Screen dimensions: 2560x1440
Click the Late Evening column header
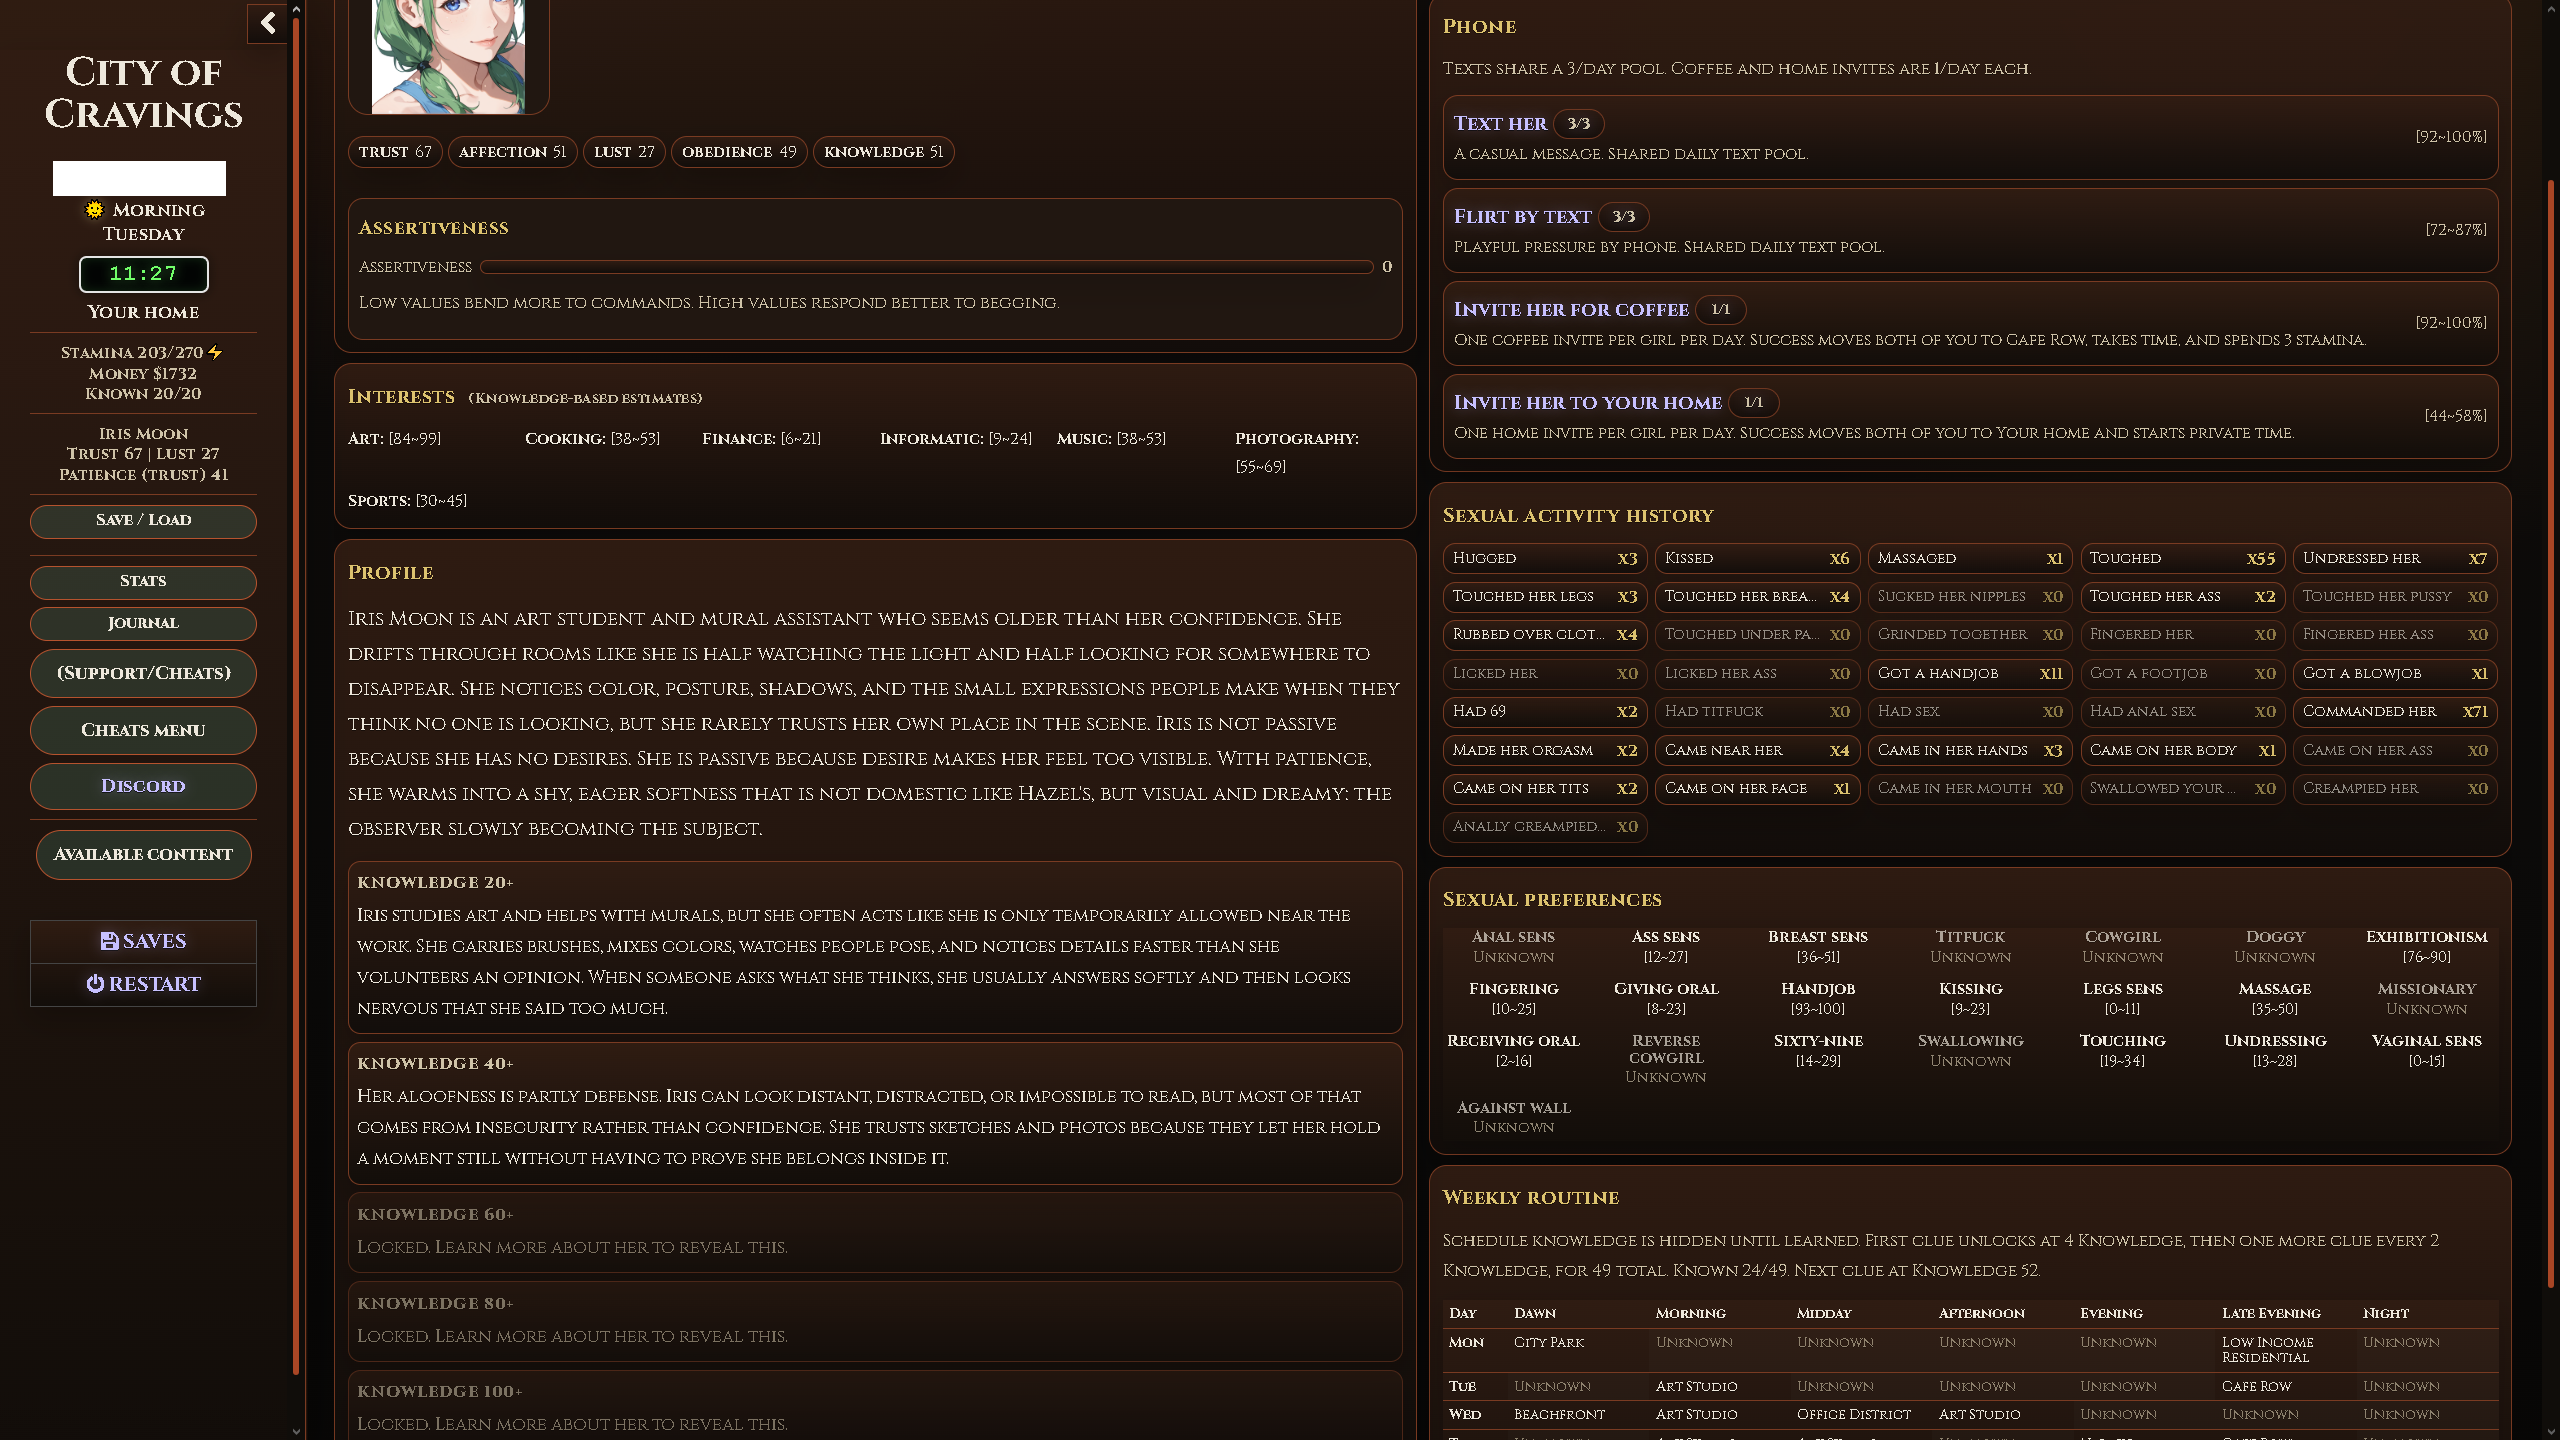pyautogui.click(x=2271, y=1313)
